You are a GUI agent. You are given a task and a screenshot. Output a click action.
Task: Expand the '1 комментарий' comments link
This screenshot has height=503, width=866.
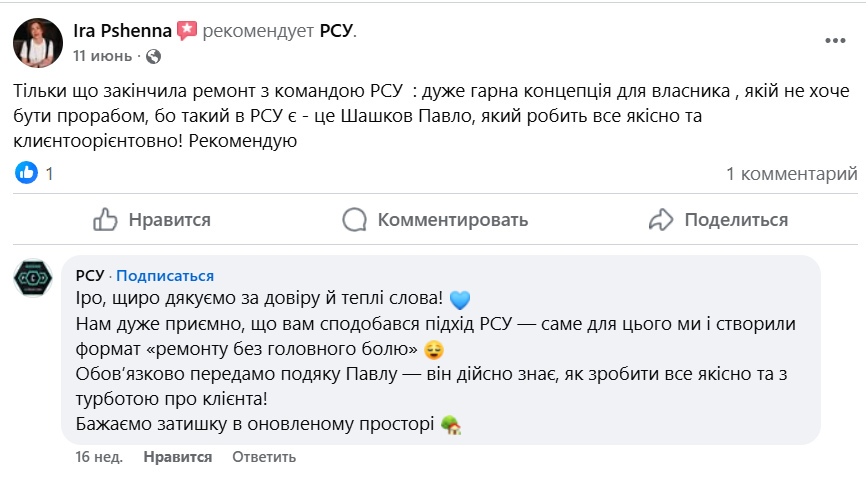point(791,174)
